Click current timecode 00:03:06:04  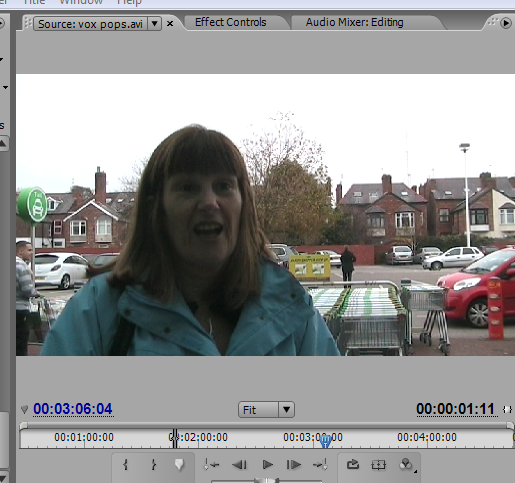pos(73,409)
